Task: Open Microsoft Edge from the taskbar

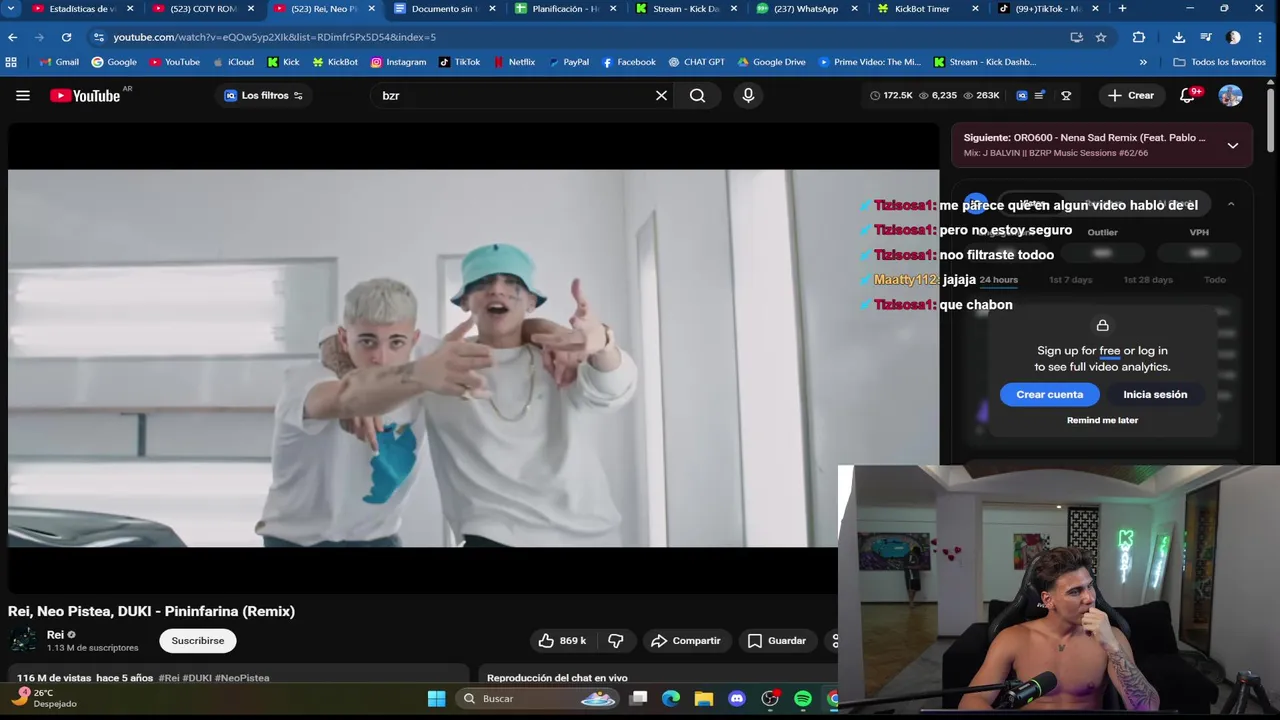Action: pos(671,699)
